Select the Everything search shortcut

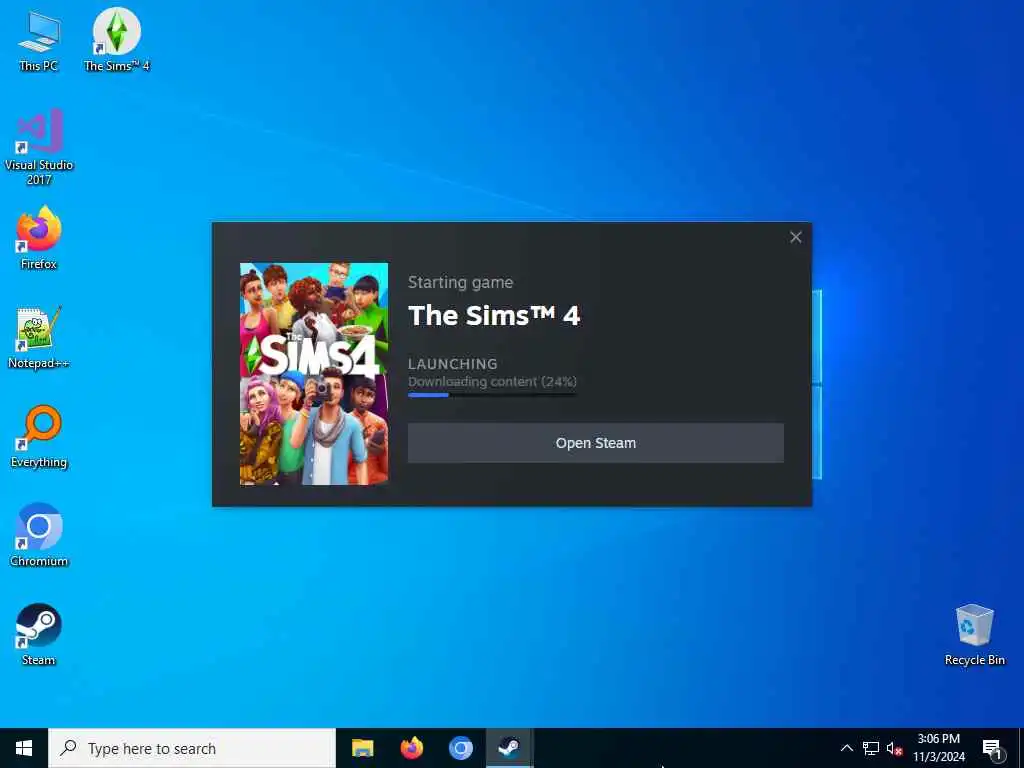coord(39,437)
